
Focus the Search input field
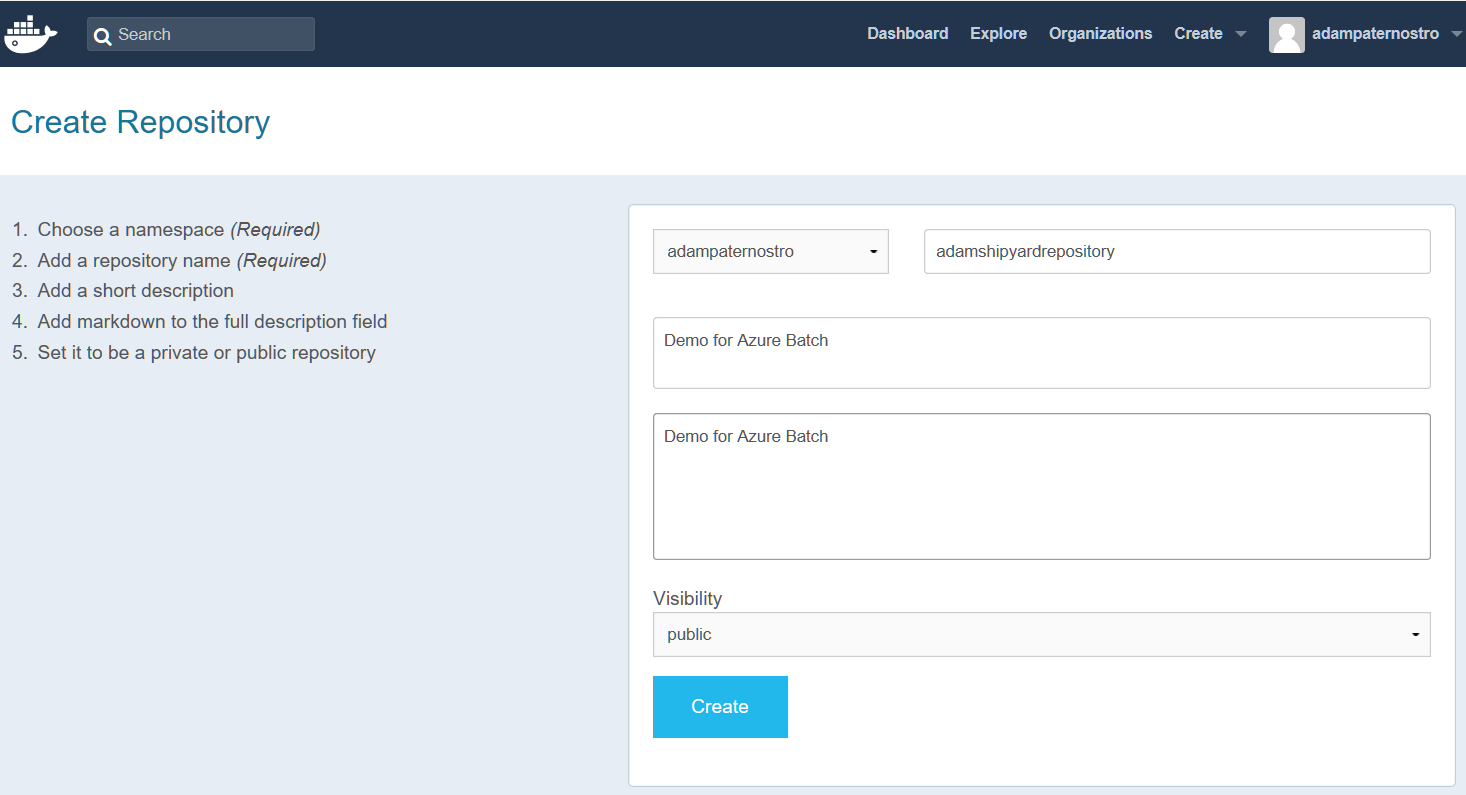coord(201,34)
